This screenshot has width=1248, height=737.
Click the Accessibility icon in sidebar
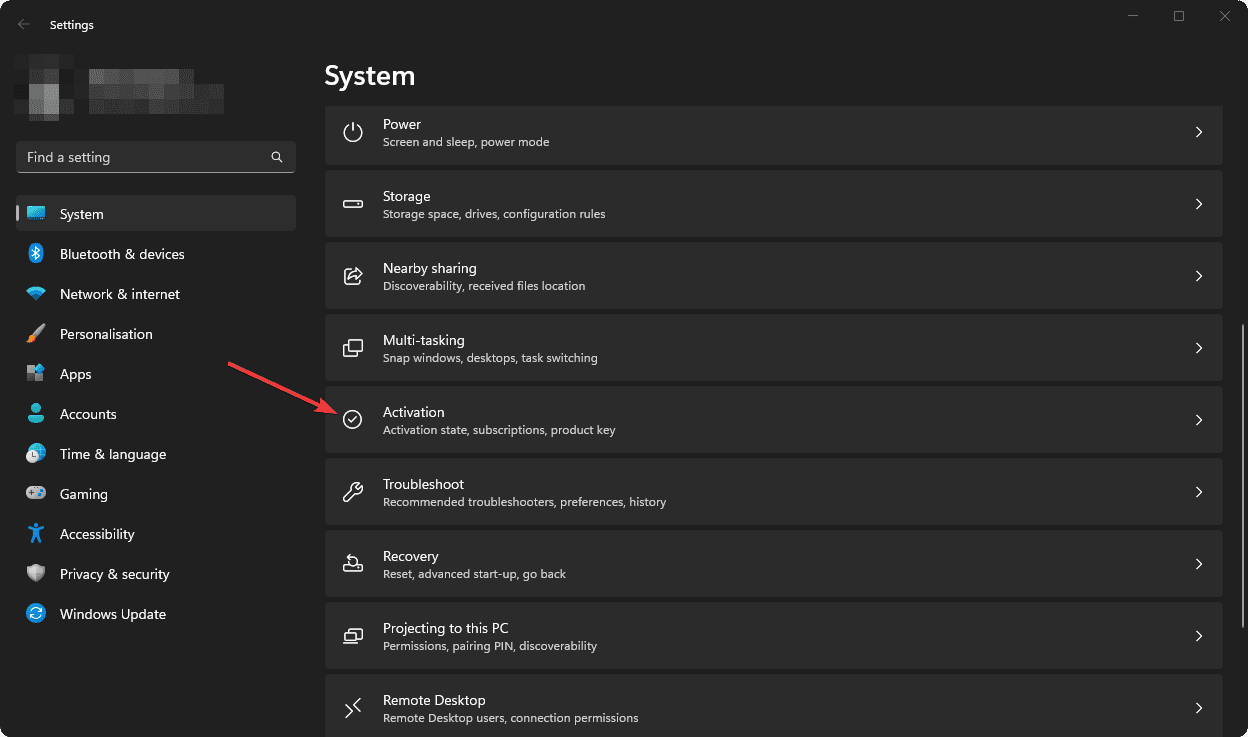pos(36,533)
